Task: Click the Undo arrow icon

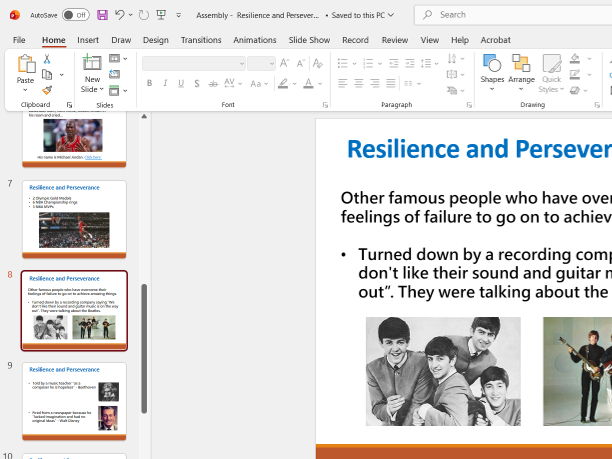Action: [x=119, y=15]
